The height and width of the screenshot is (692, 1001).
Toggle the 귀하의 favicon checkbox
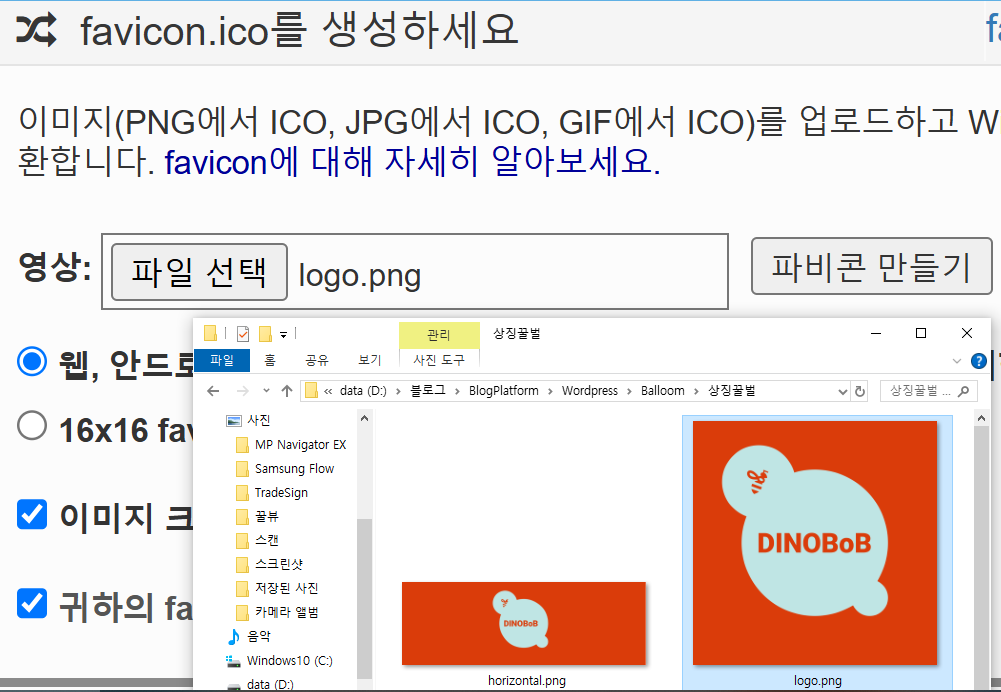pos(32,603)
